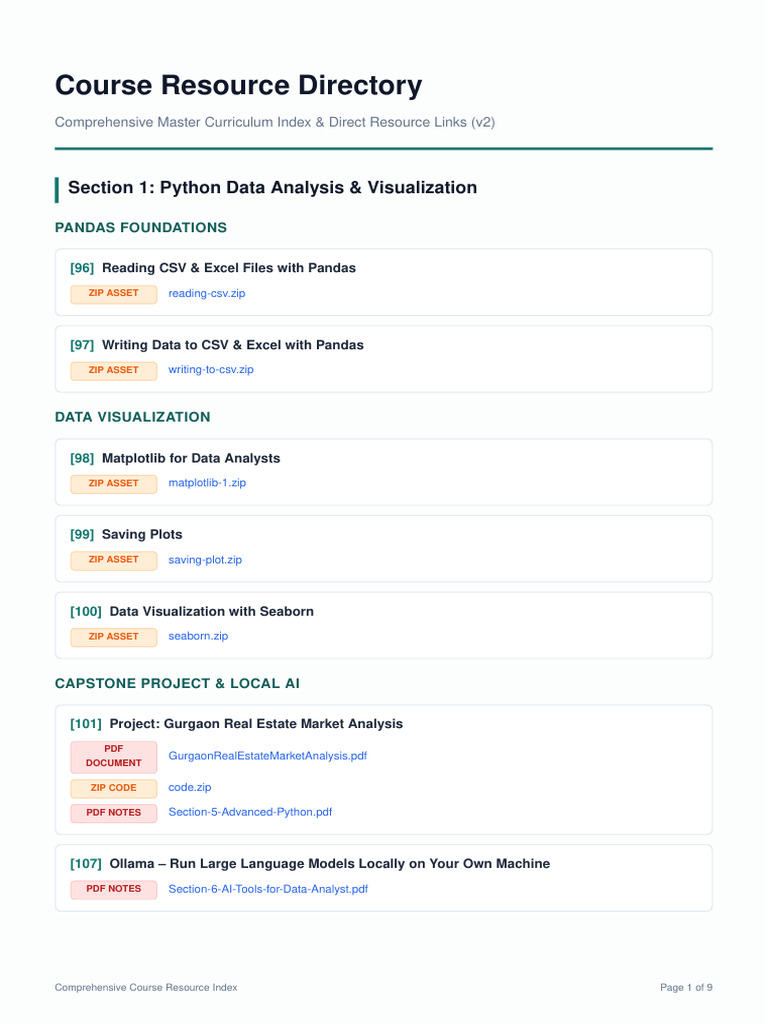This screenshot has height=1024, width=768.
Task: Click the ZIP ASSET badge under lesson 96
Action: click(114, 294)
